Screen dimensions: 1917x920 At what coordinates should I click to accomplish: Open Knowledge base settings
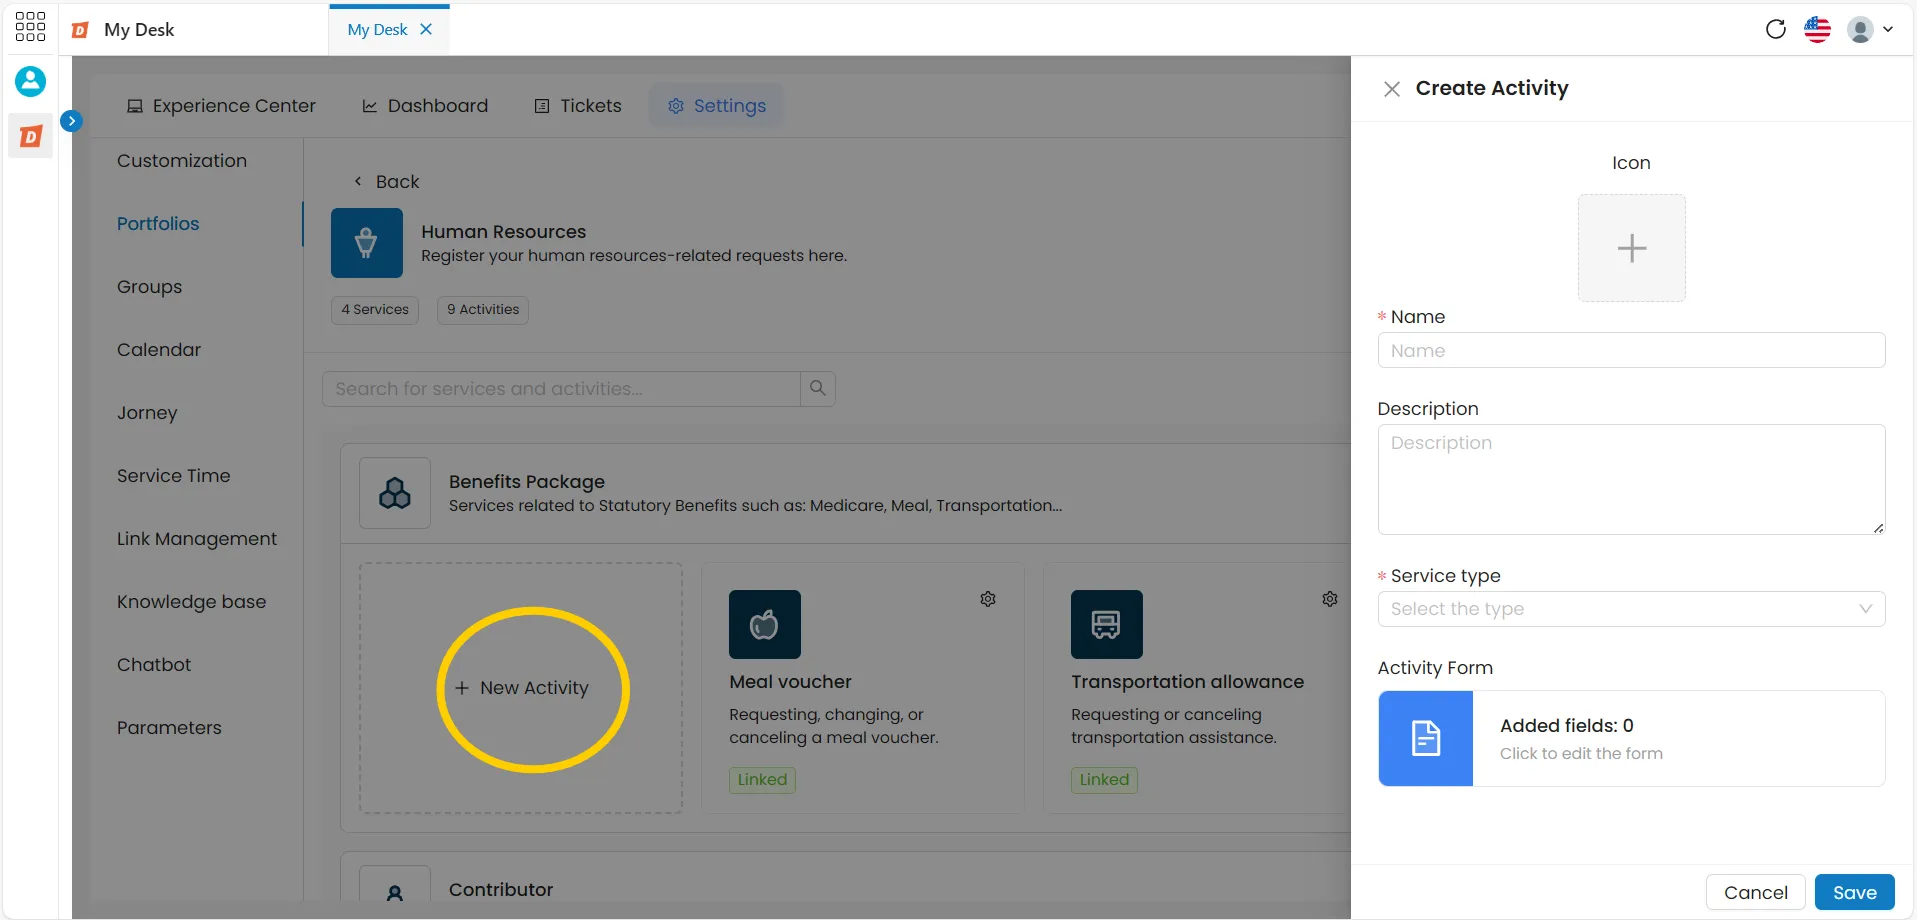[x=192, y=602]
